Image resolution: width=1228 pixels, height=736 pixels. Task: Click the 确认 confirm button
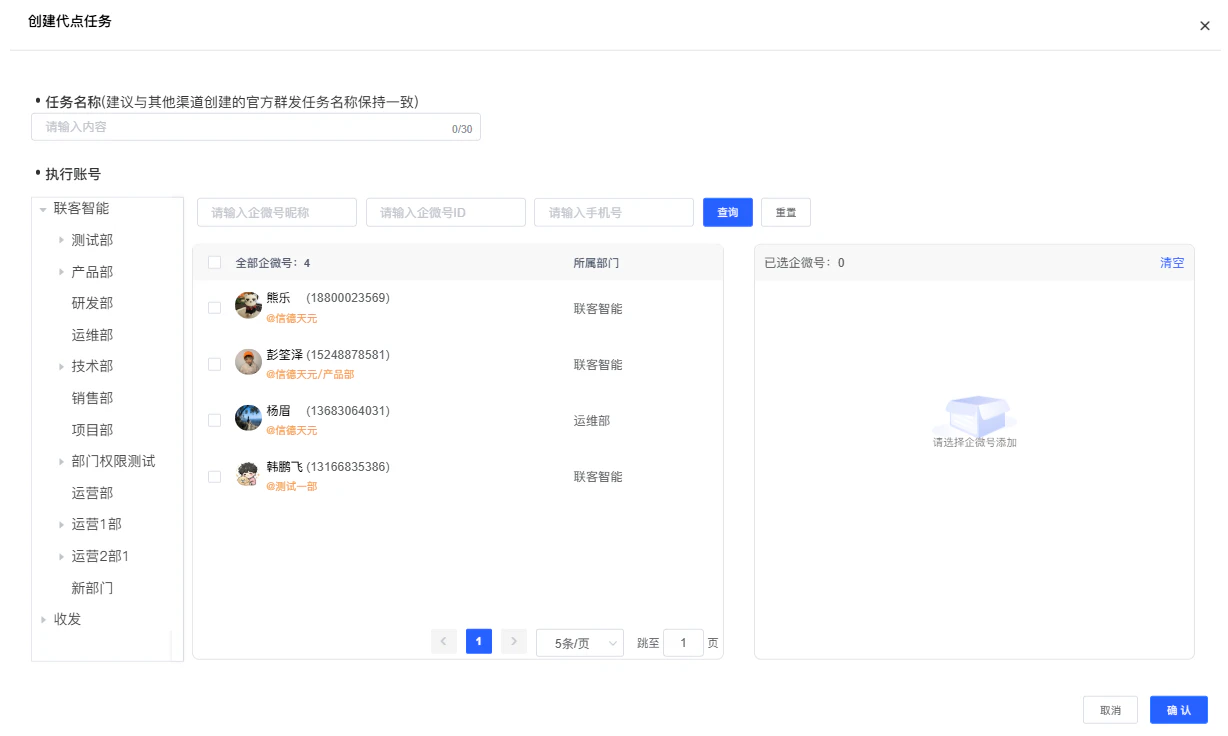click(1179, 710)
